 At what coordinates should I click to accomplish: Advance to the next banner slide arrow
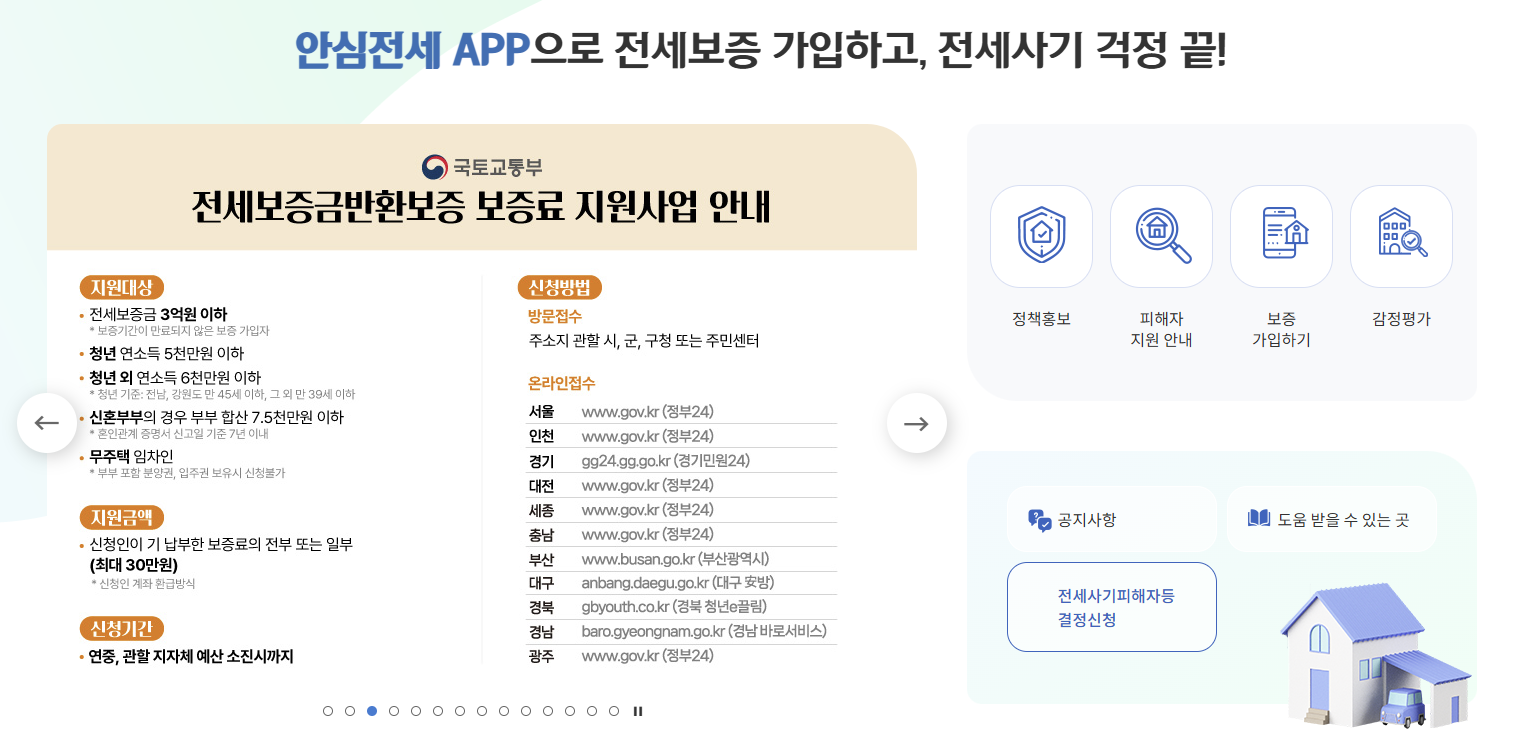pyautogui.click(x=916, y=423)
